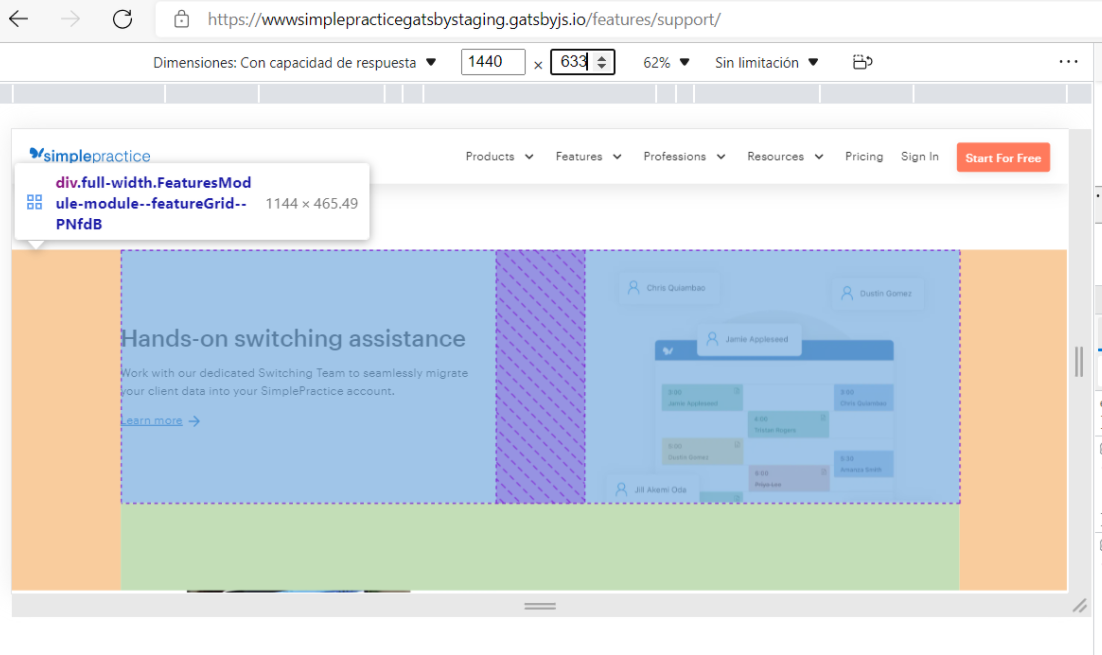Click the 1440 width input field
Viewport: 1102px width, 655px height.
(x=492, y=61)
